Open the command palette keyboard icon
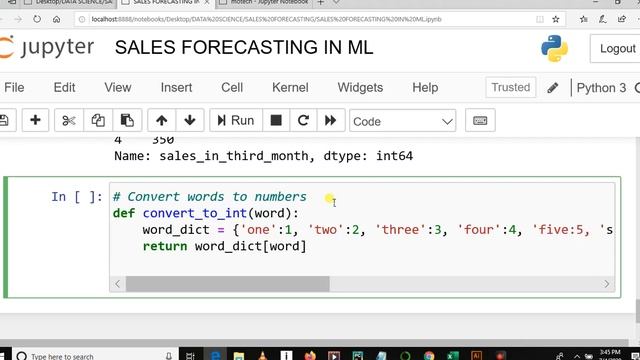640x360 pixels. pyautogui.click(x=480, y=120)
